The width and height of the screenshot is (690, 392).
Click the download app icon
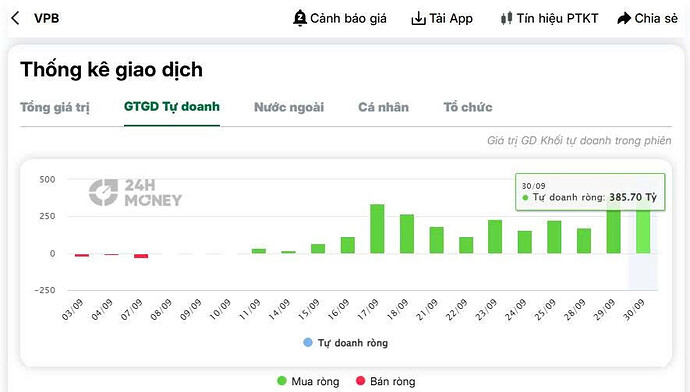point(418,18)
